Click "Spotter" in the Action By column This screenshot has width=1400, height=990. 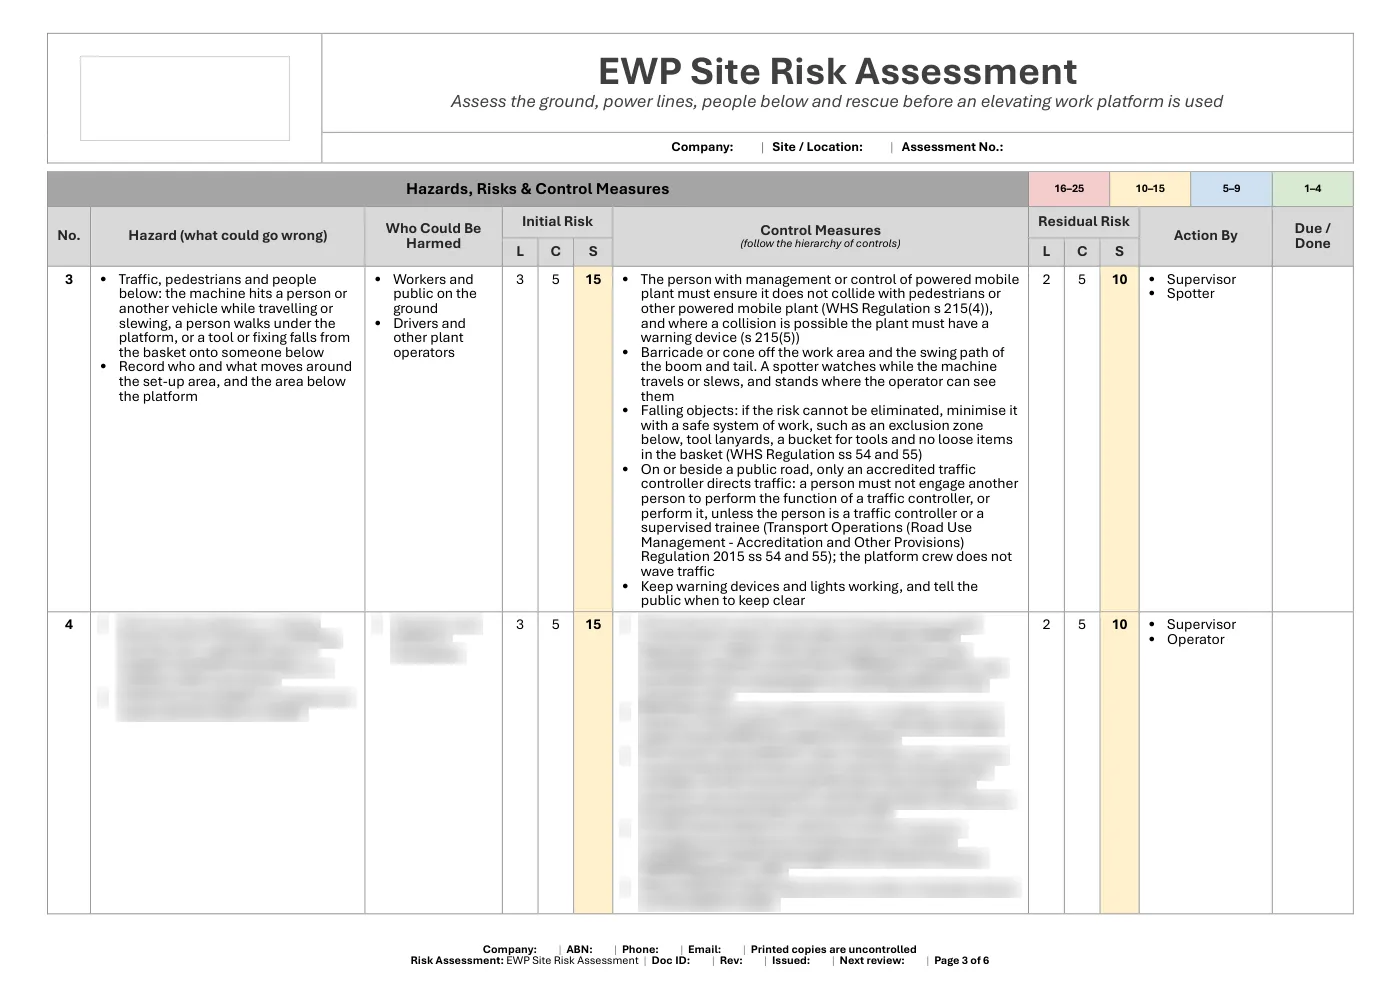coord(1190,294)
